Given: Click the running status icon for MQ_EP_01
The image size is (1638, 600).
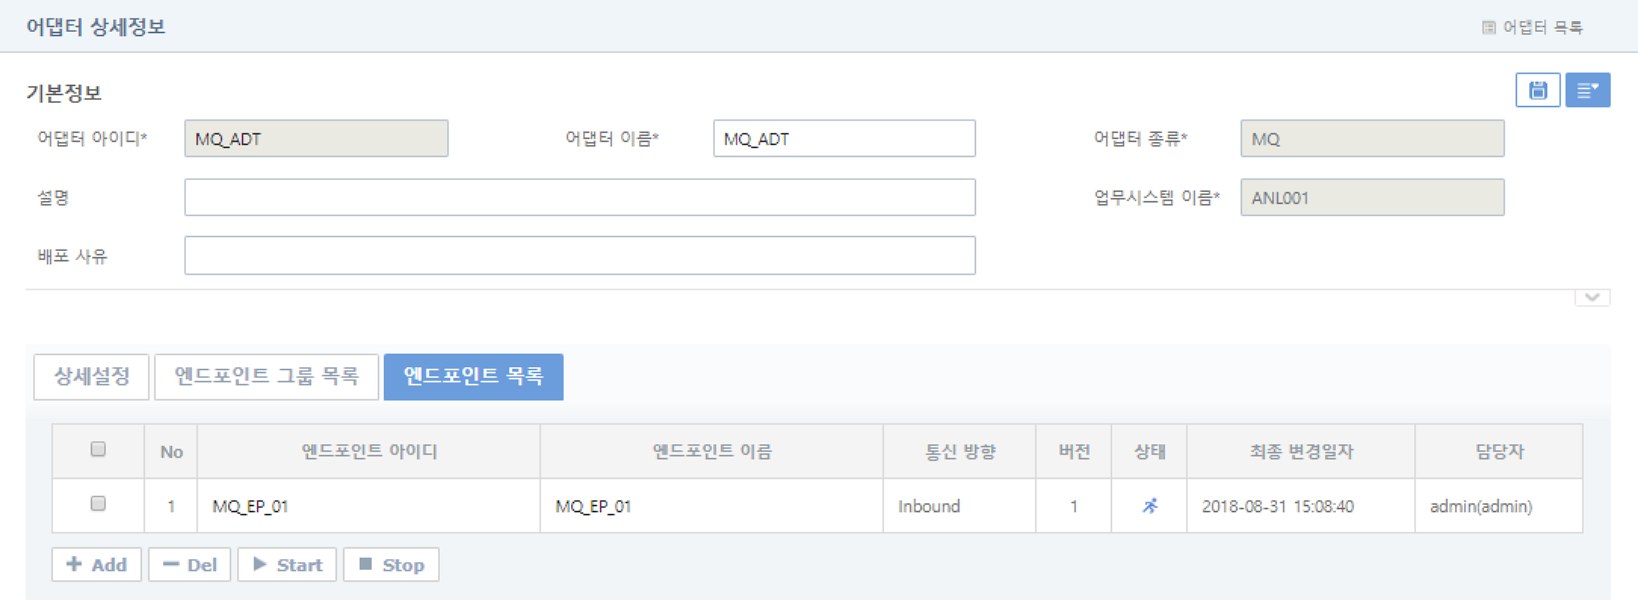Looking at the screenshot, I should pos(1150,506).
